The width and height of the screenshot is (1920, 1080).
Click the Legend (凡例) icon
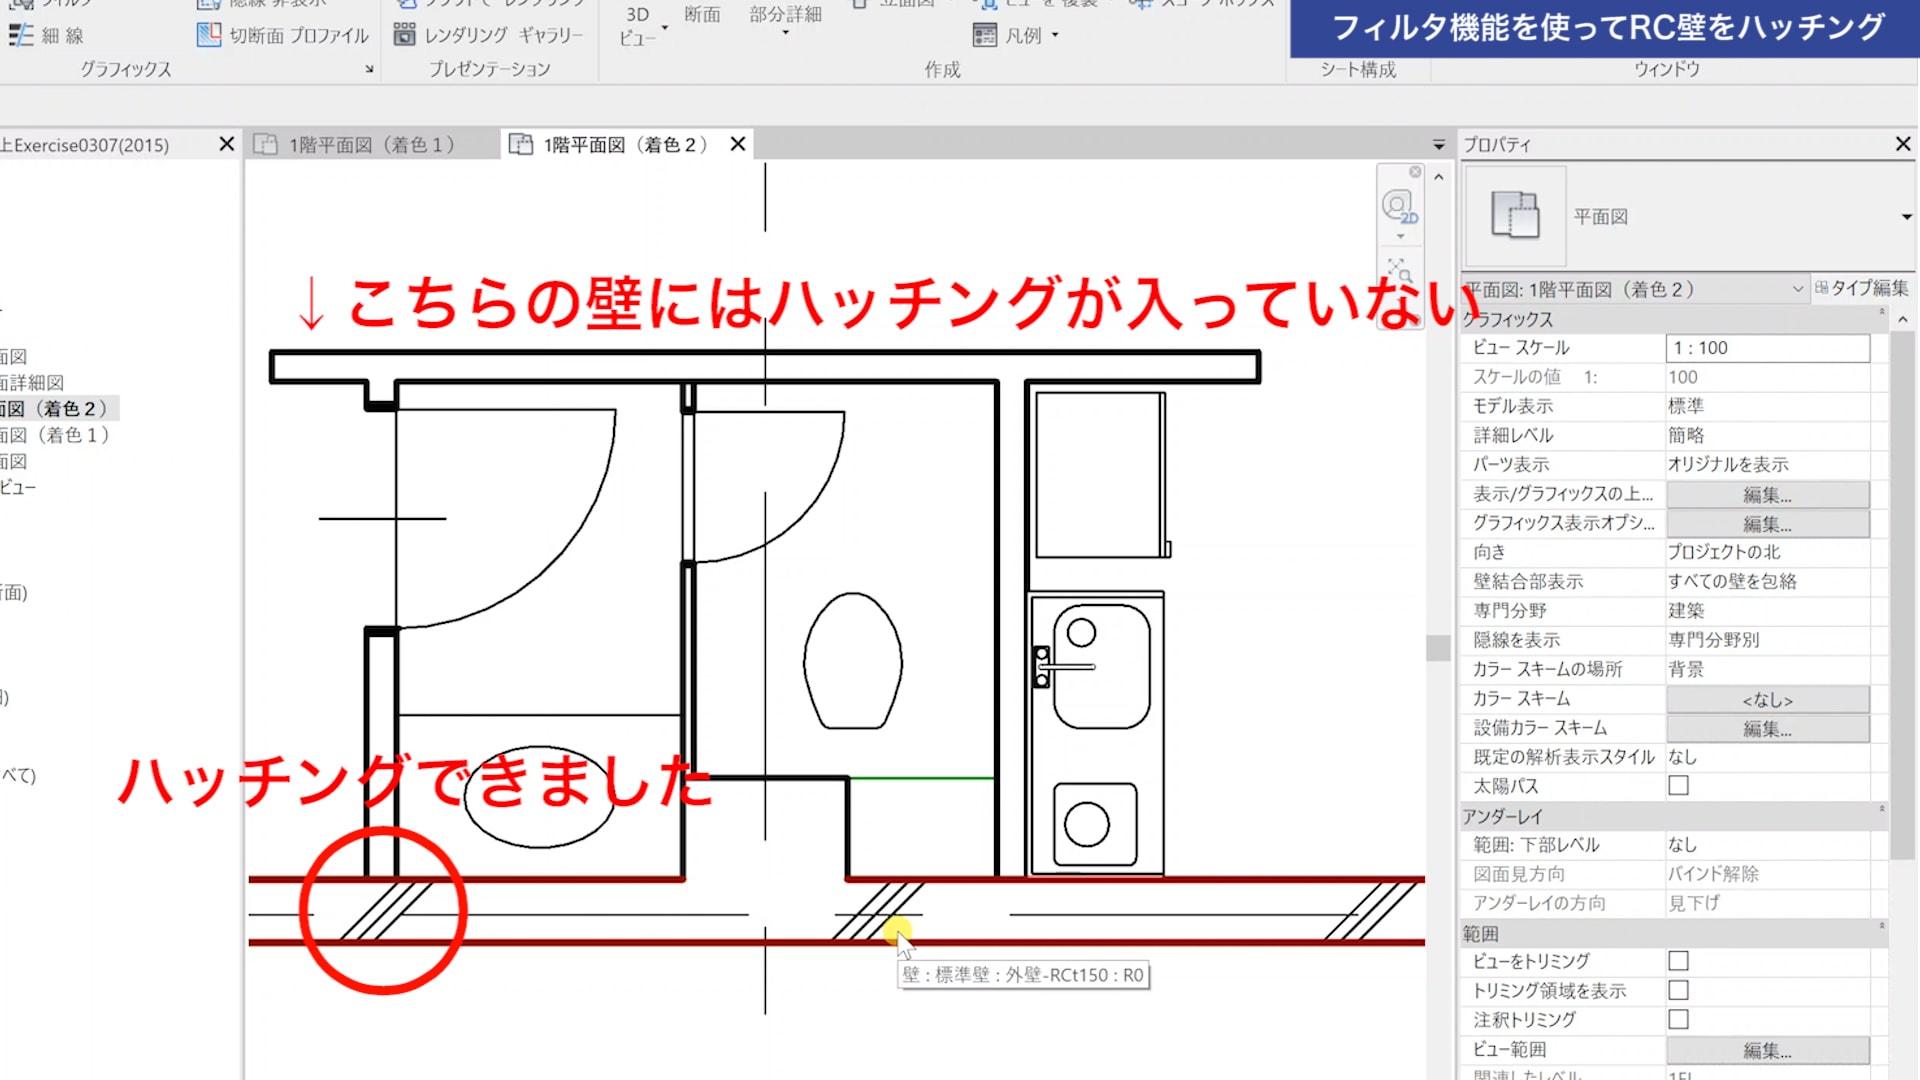[x=985, y=36]
